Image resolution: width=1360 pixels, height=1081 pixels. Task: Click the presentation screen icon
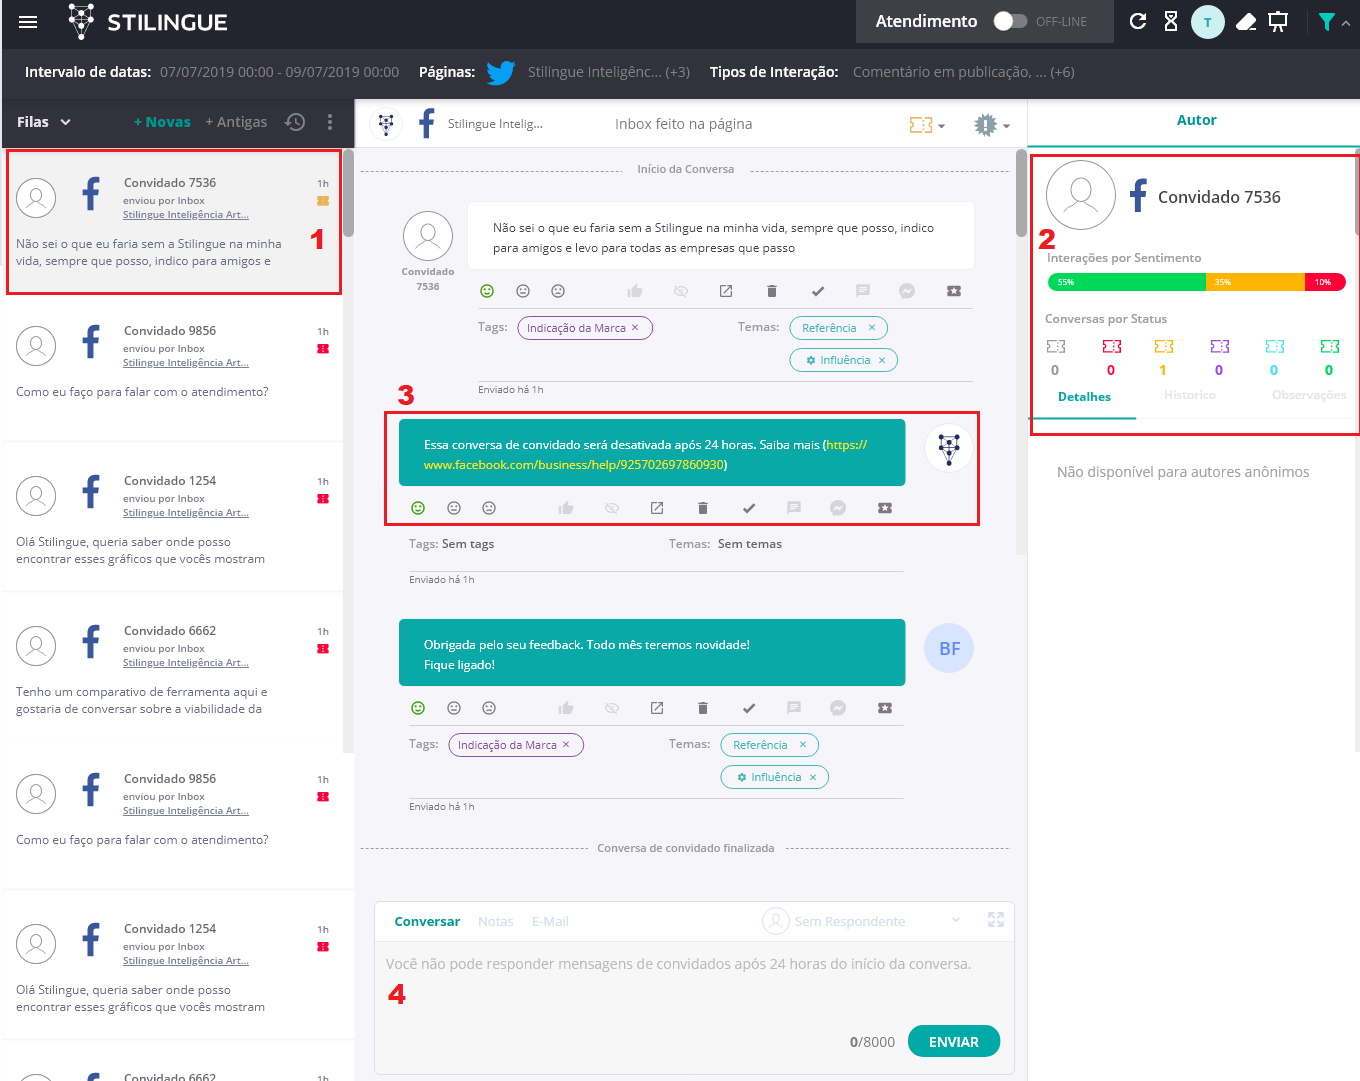point(1278,22)
